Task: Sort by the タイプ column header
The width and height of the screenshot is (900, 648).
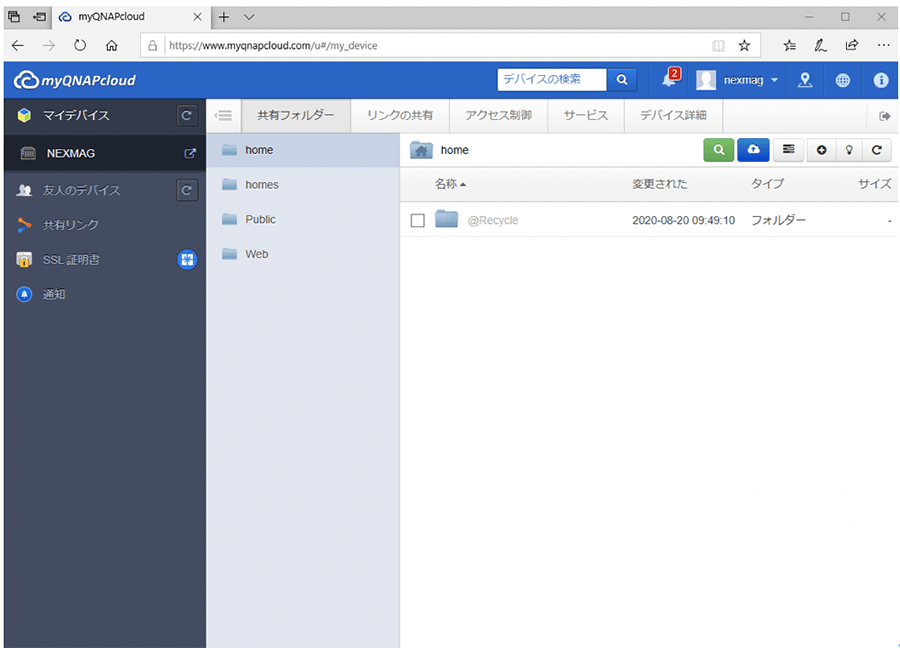Action: click(767, 184)
